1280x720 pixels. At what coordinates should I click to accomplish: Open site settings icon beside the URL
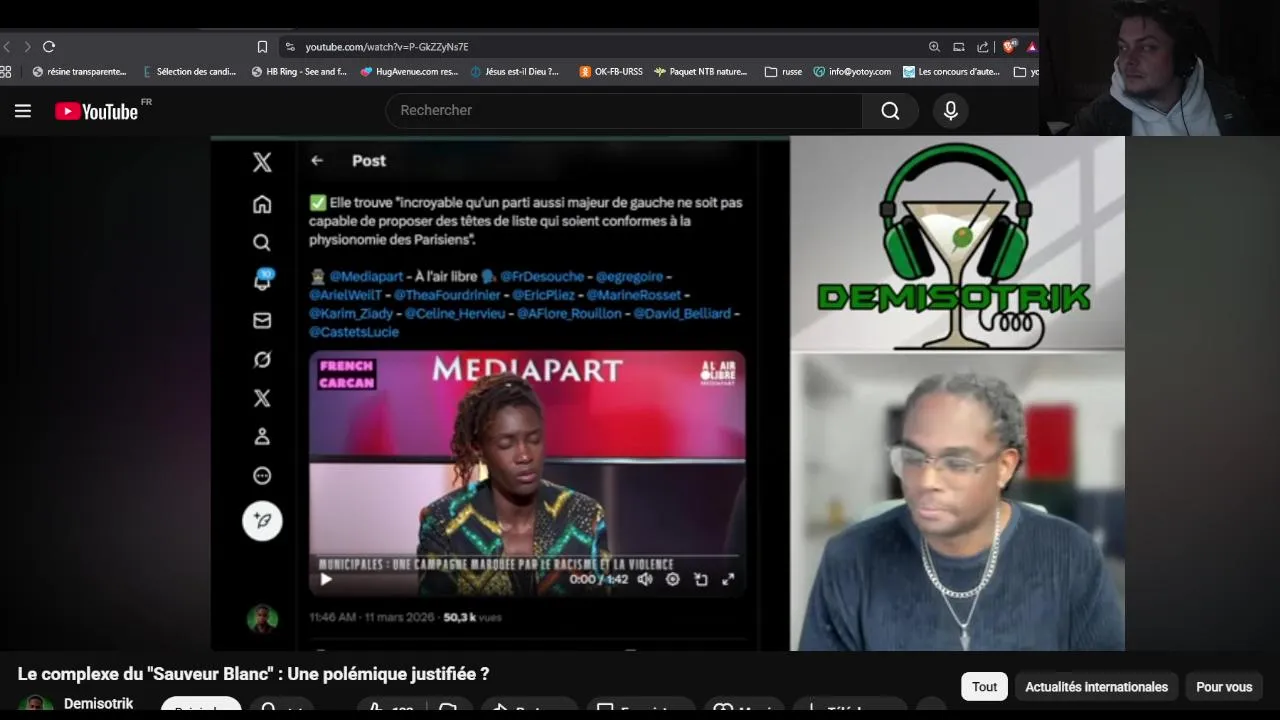(x=290, y=47)
